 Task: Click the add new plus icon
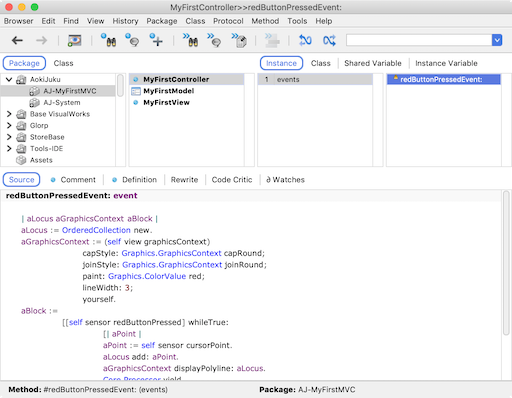(156, 40)
